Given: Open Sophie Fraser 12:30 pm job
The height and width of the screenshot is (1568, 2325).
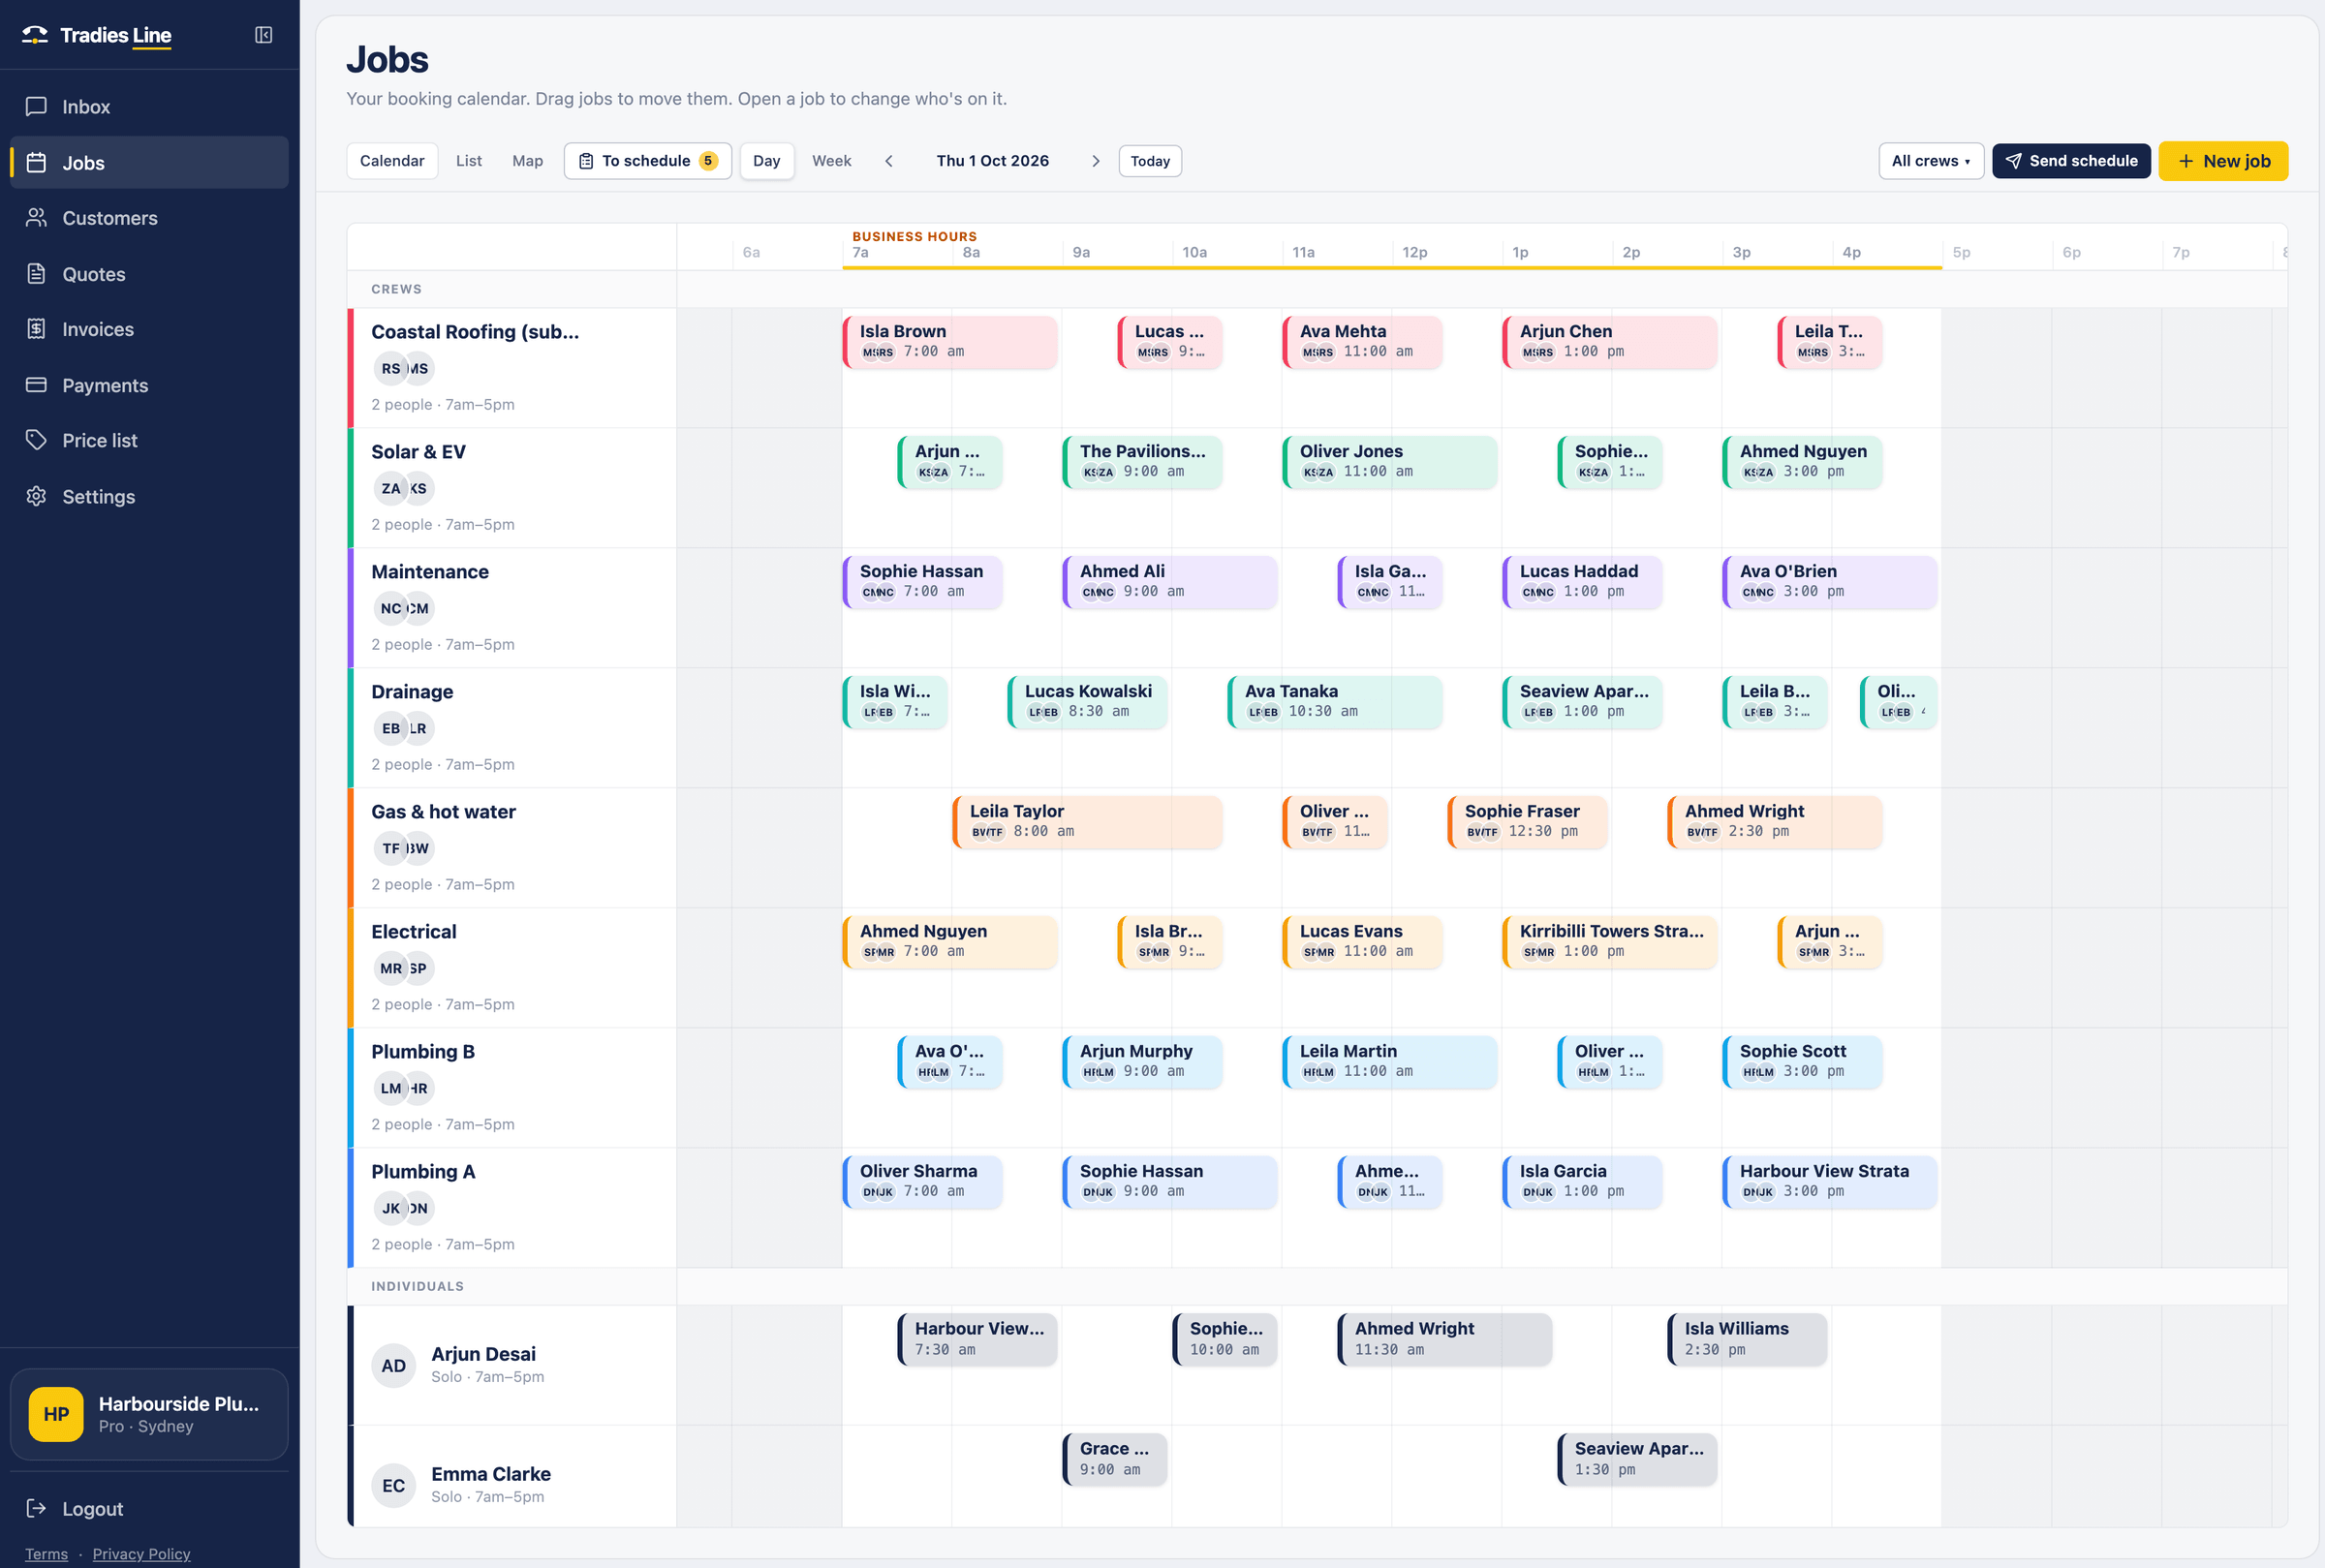Looking at the screenshot, I should point(1527,822).
